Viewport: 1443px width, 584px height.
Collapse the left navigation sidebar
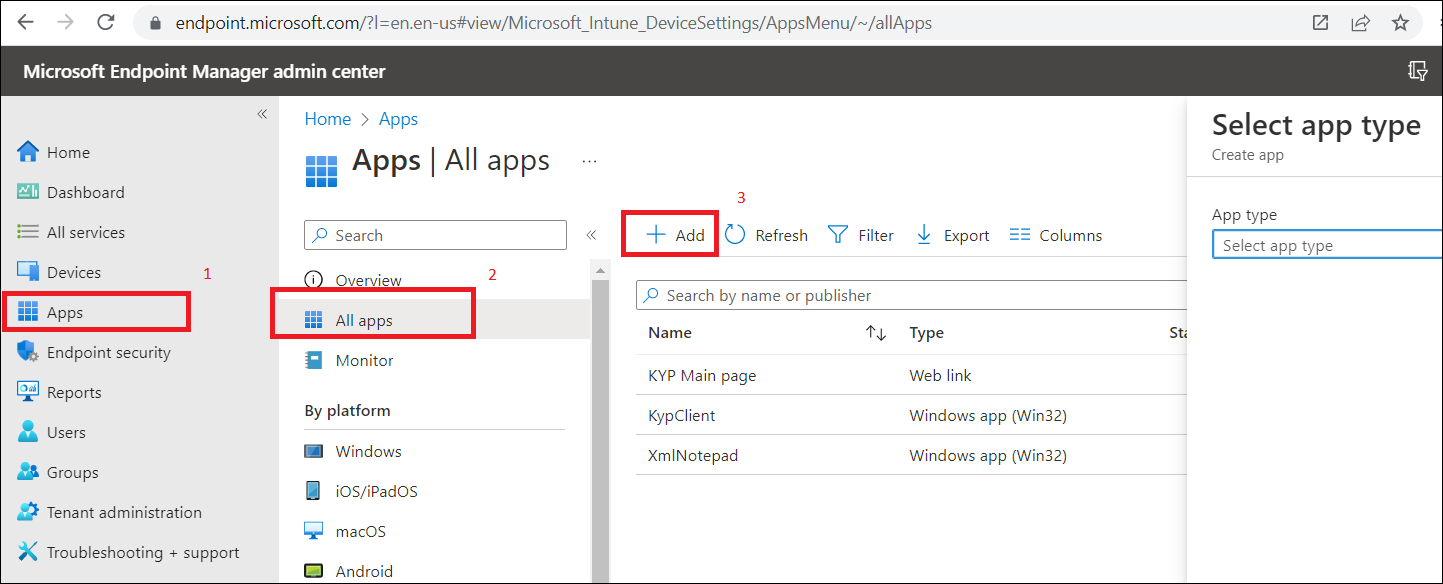262,114
